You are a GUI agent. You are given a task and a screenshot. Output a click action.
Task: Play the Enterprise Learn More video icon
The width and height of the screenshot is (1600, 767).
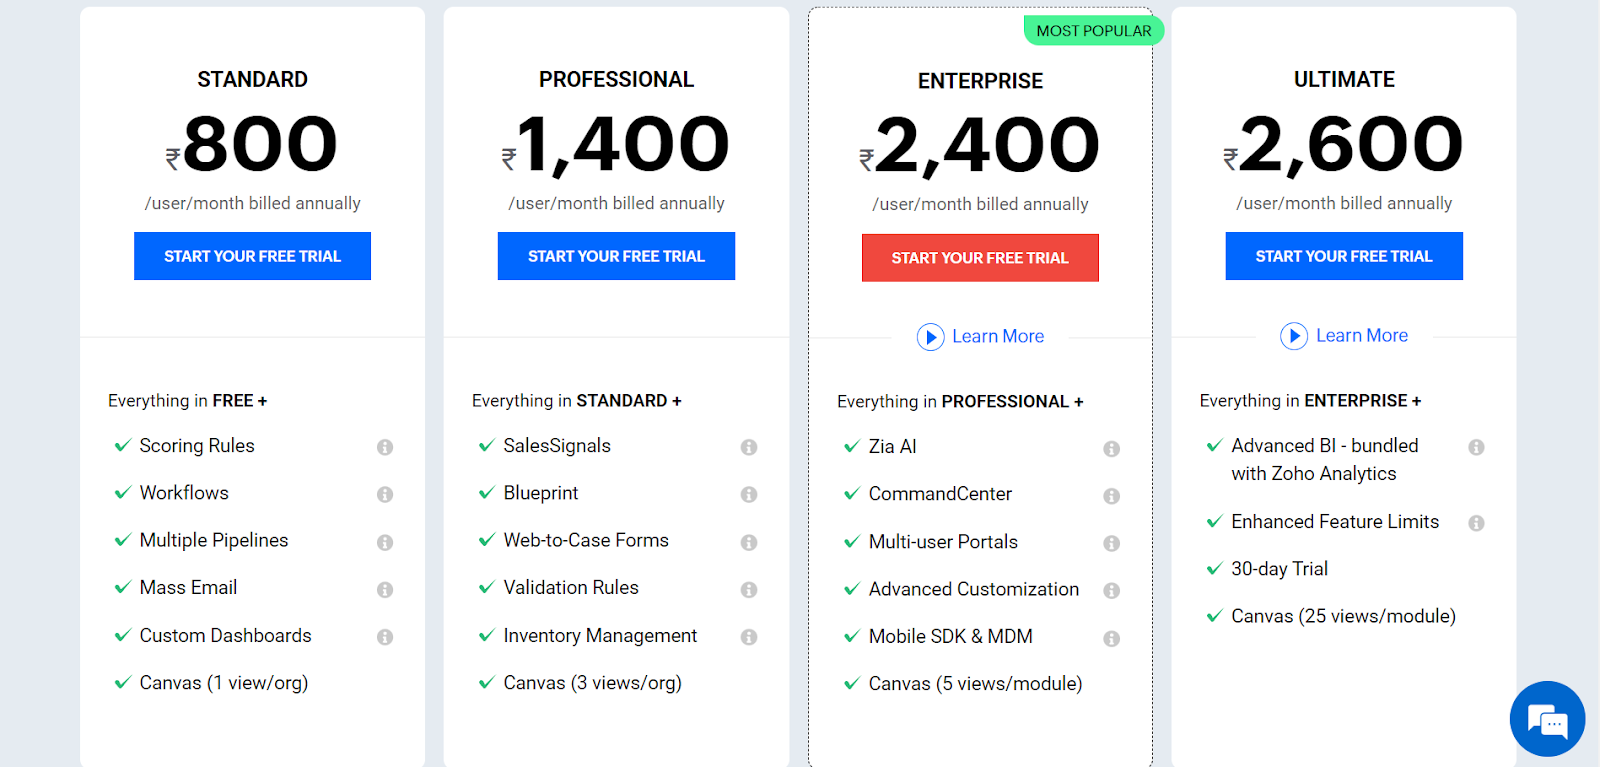931,337
